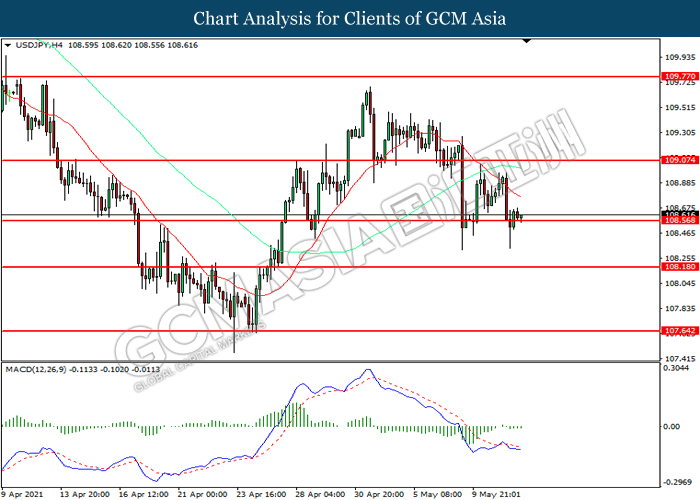700x500 pixels.
Task: Click the 5 May 08:00 time label
Action: click(x=438, y=494)
